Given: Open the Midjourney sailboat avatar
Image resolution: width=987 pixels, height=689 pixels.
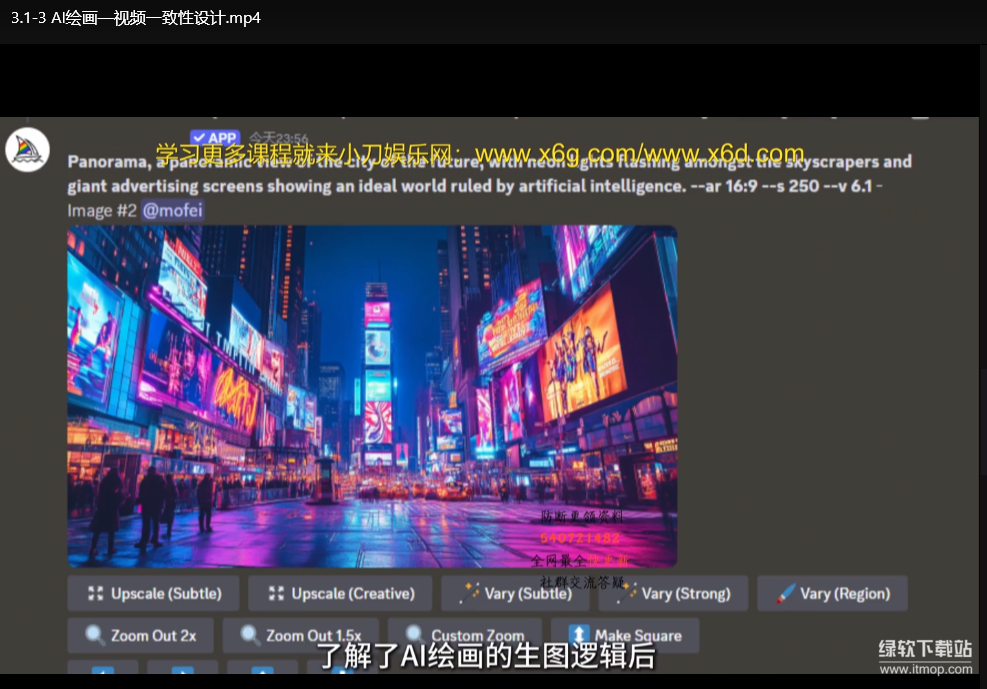Looking at the screenshot, I should click(x=27, y=150).
